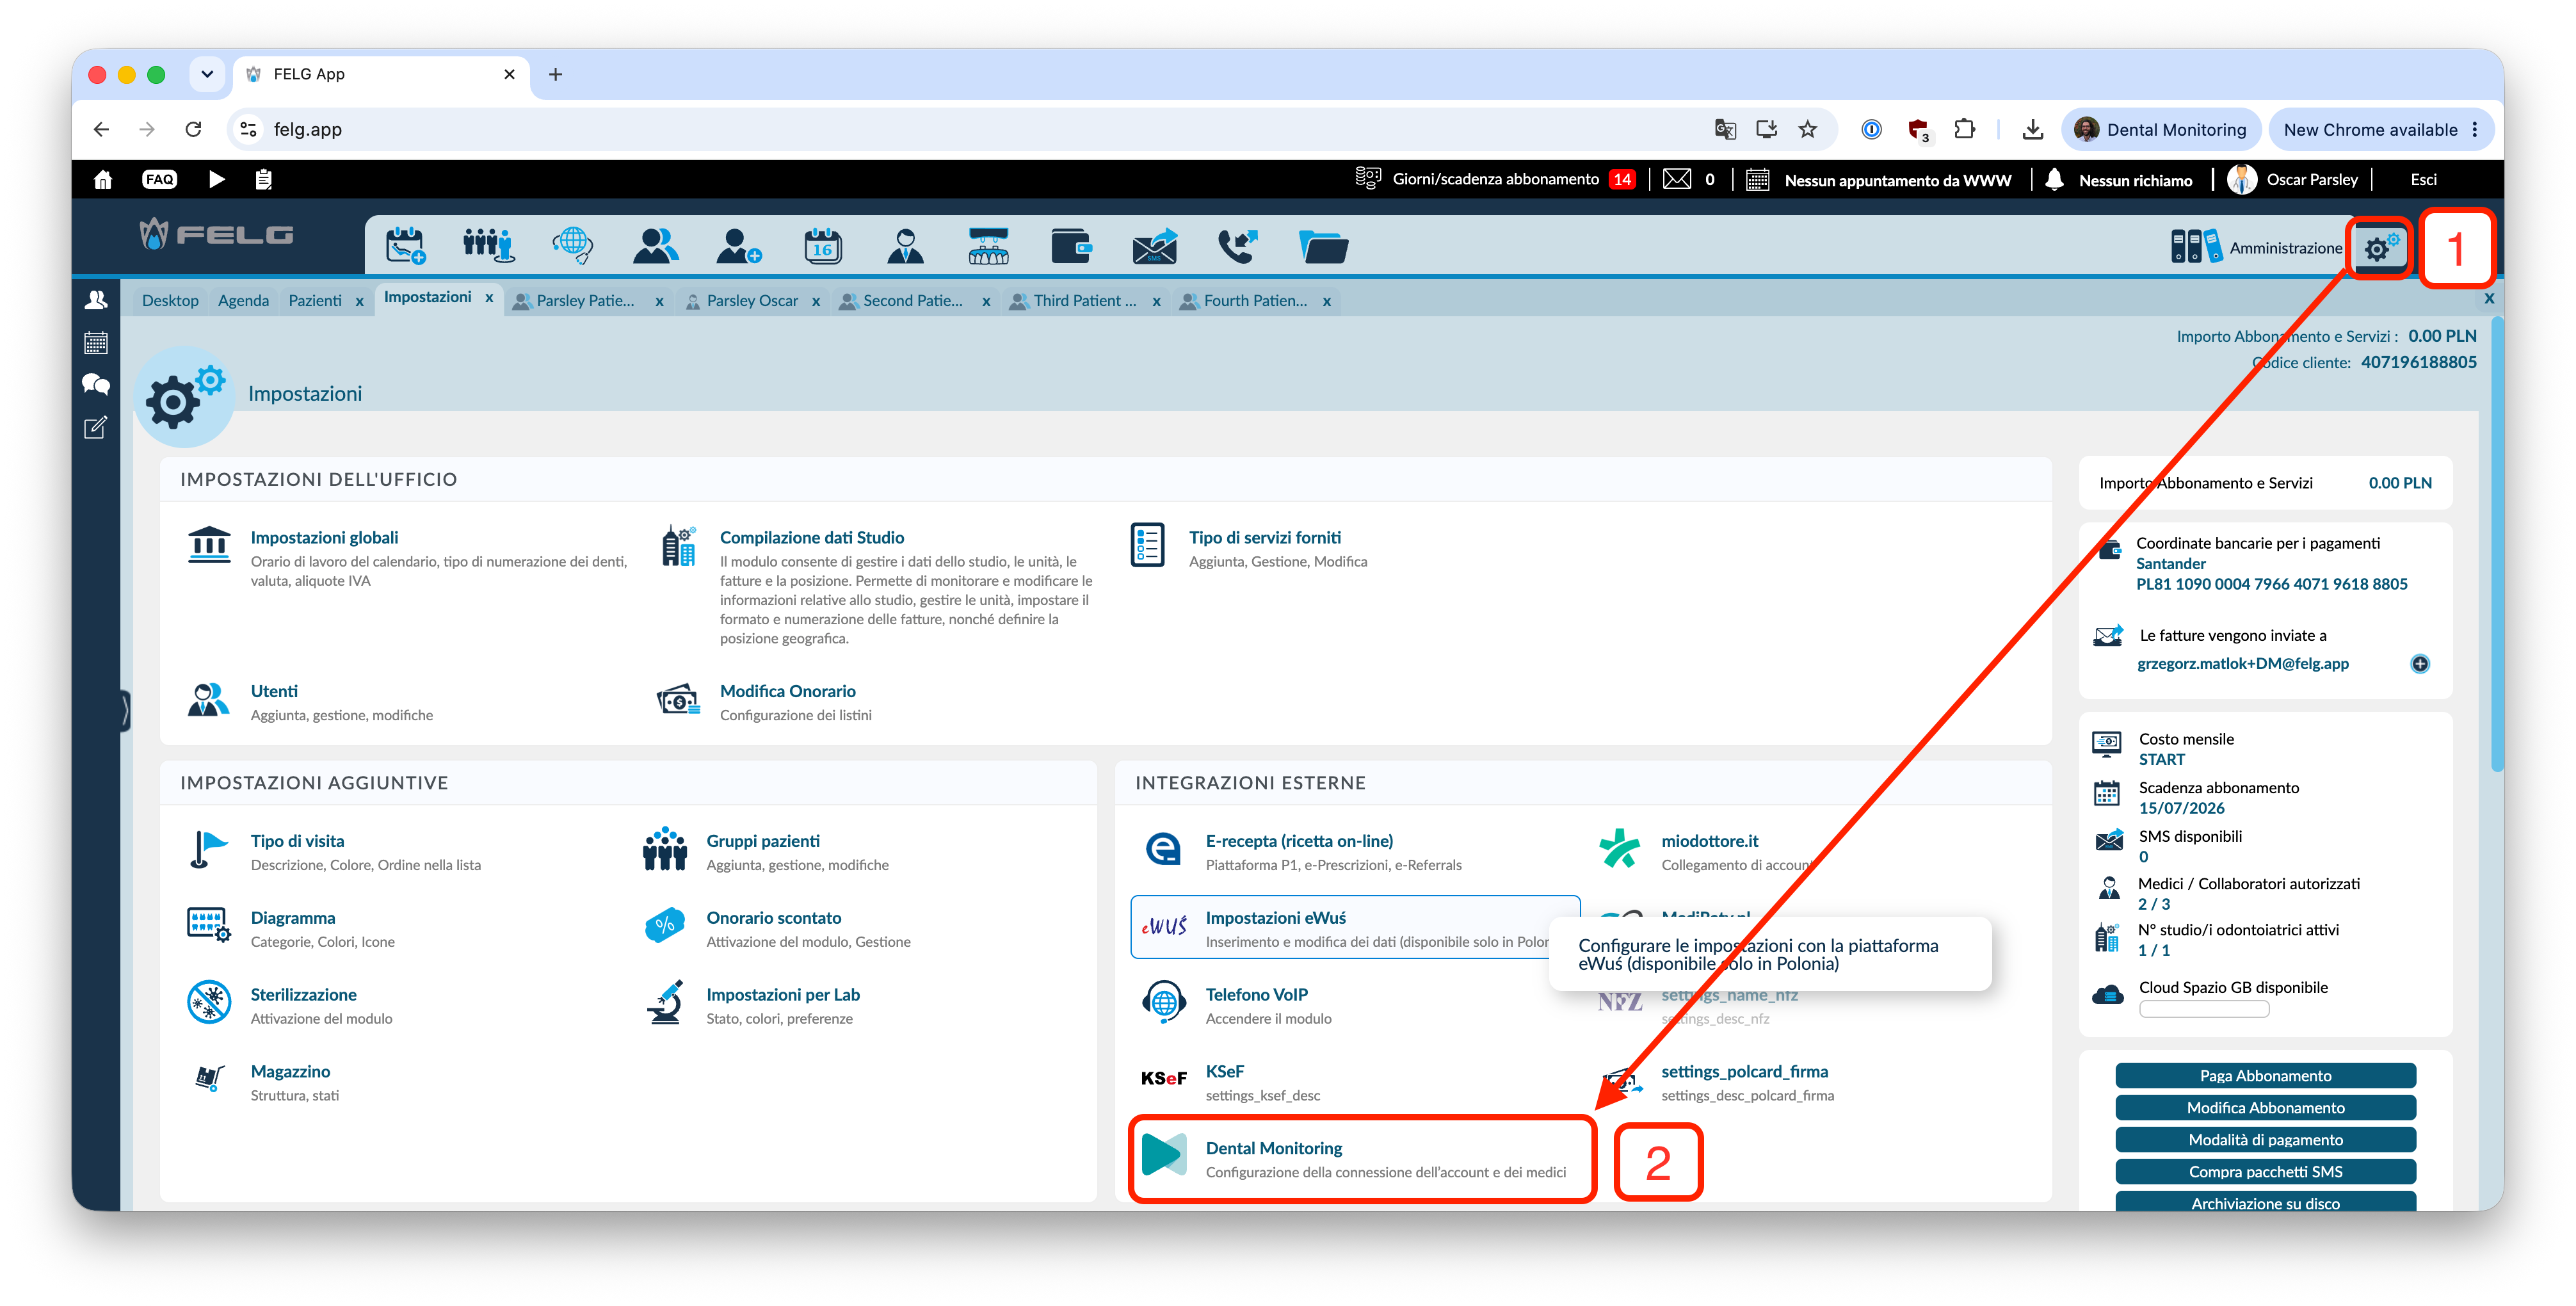The height and width of the screenshot is (1306, 2576).
Task: Open Chrome extensions puzzle icon
Action: (1964, 129)
